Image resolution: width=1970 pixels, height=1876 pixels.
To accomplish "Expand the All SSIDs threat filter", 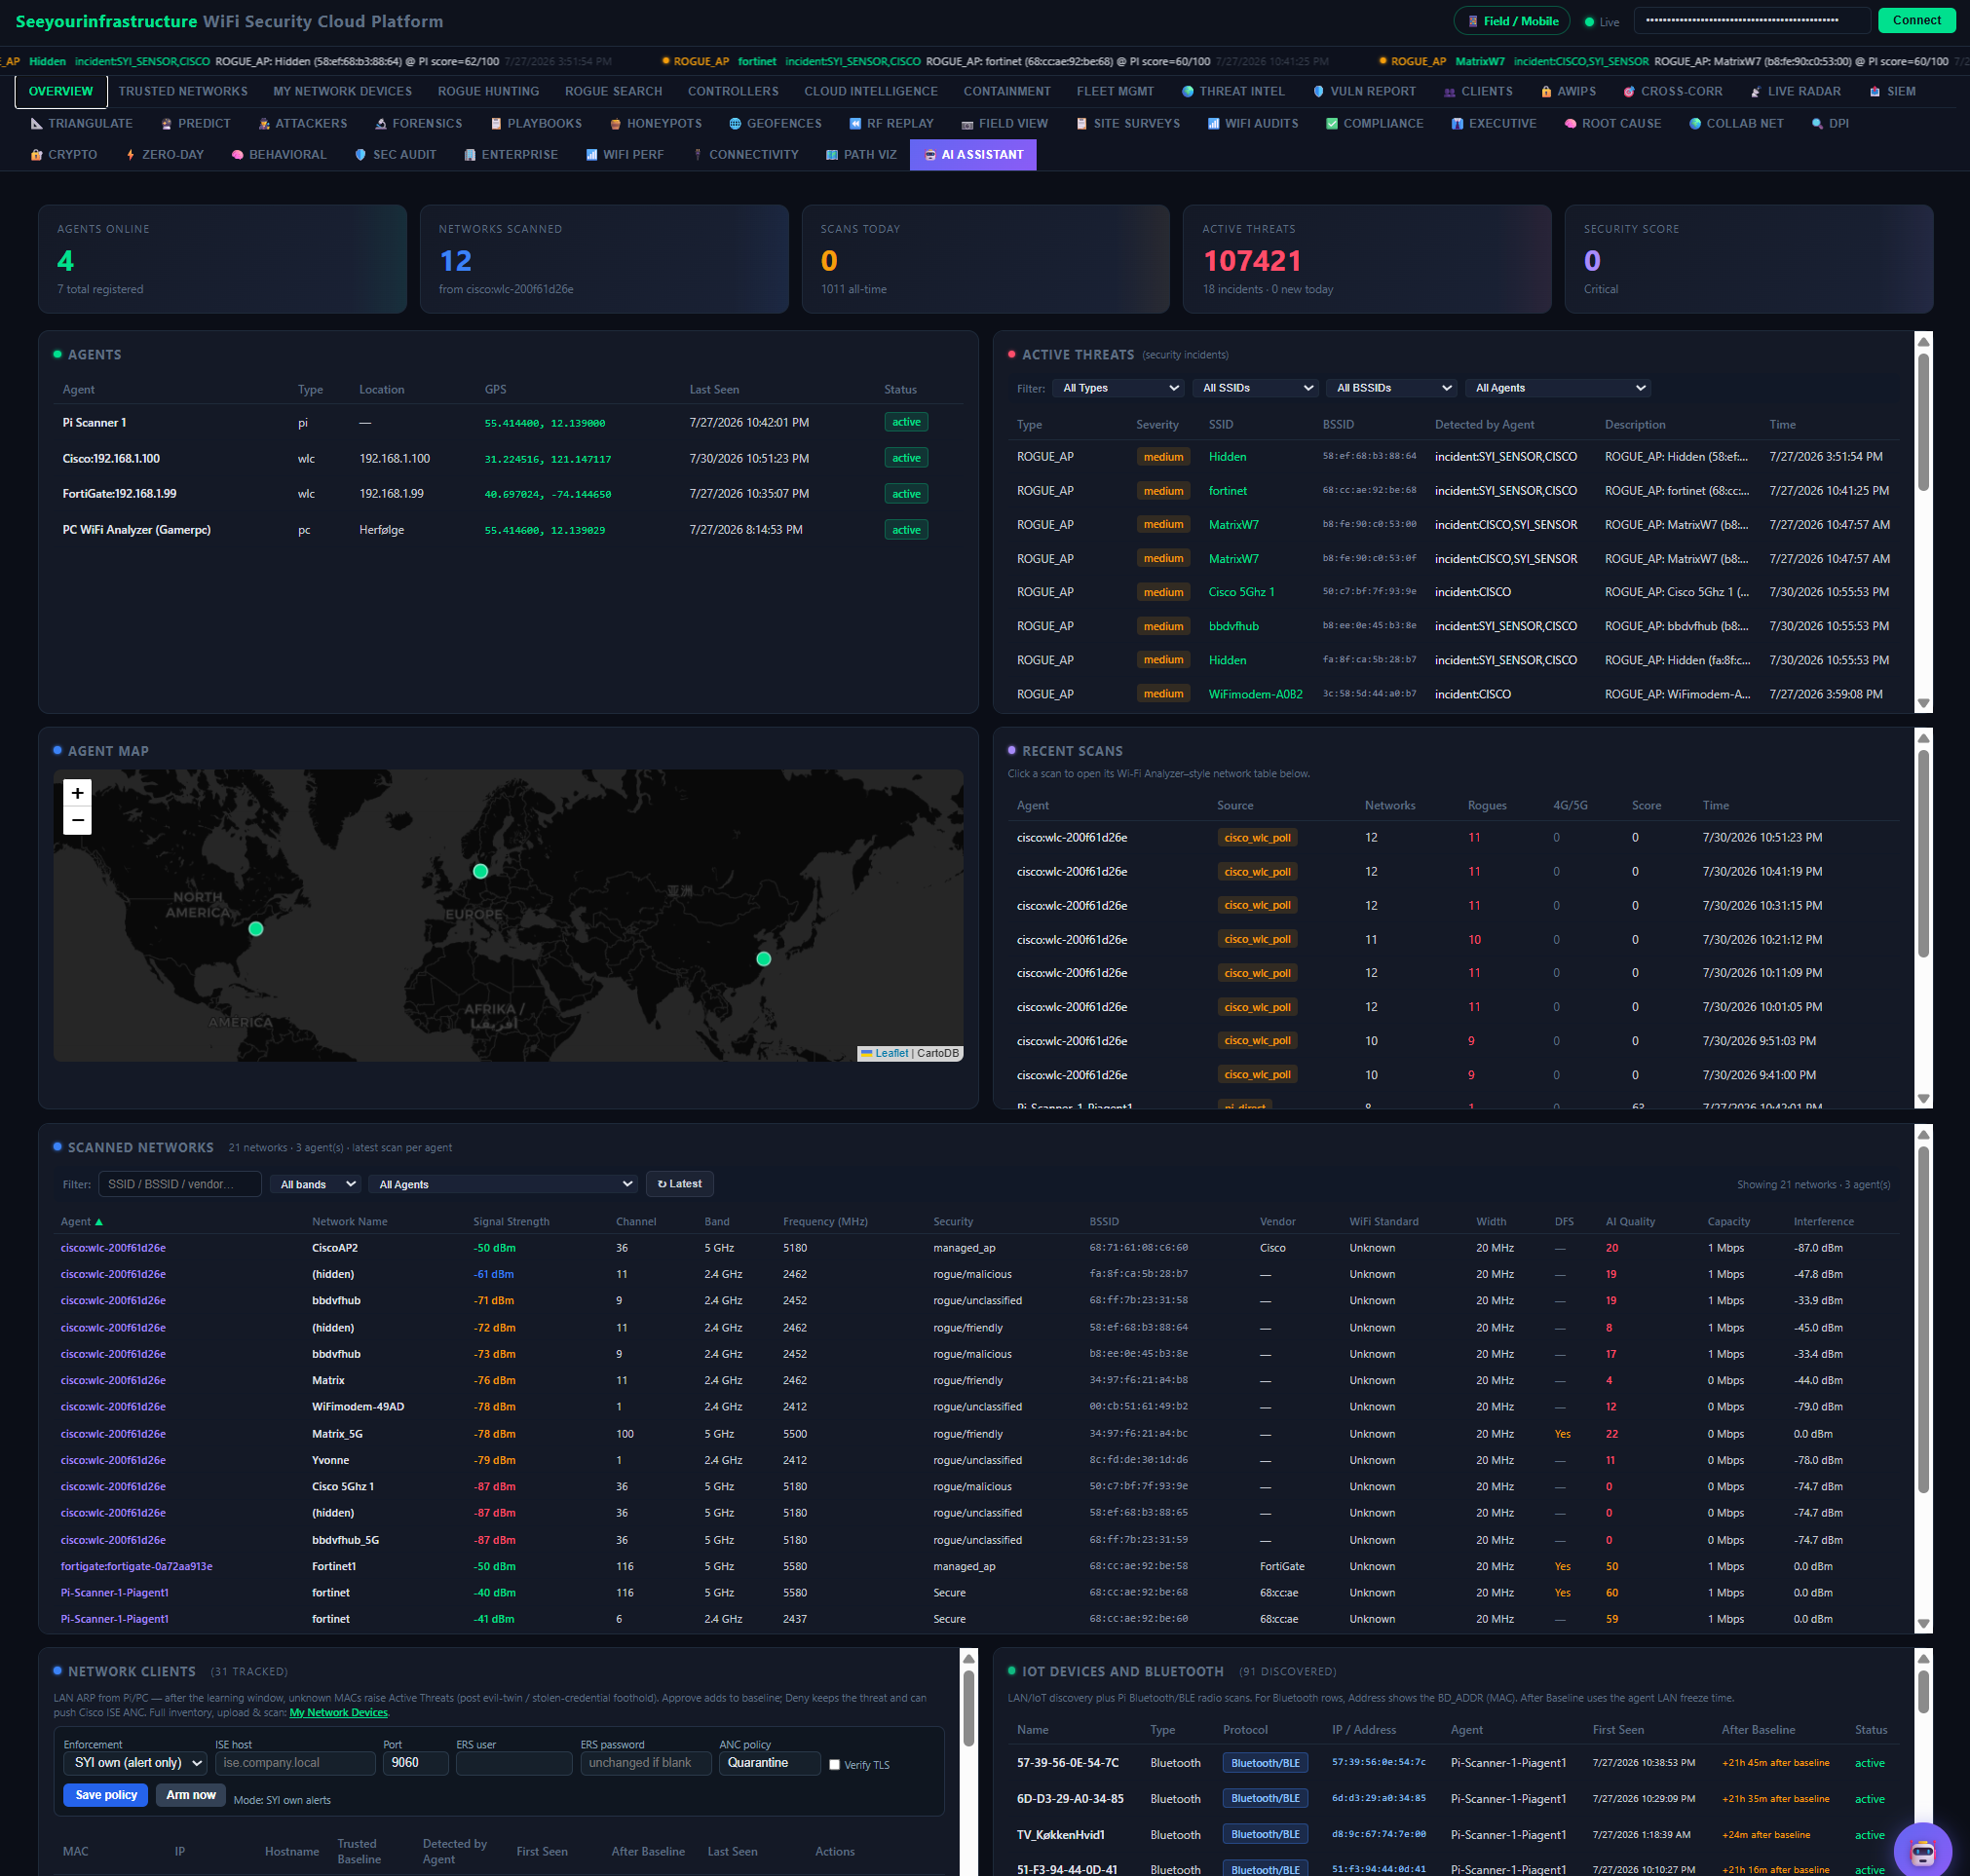I will (1257, 388).
